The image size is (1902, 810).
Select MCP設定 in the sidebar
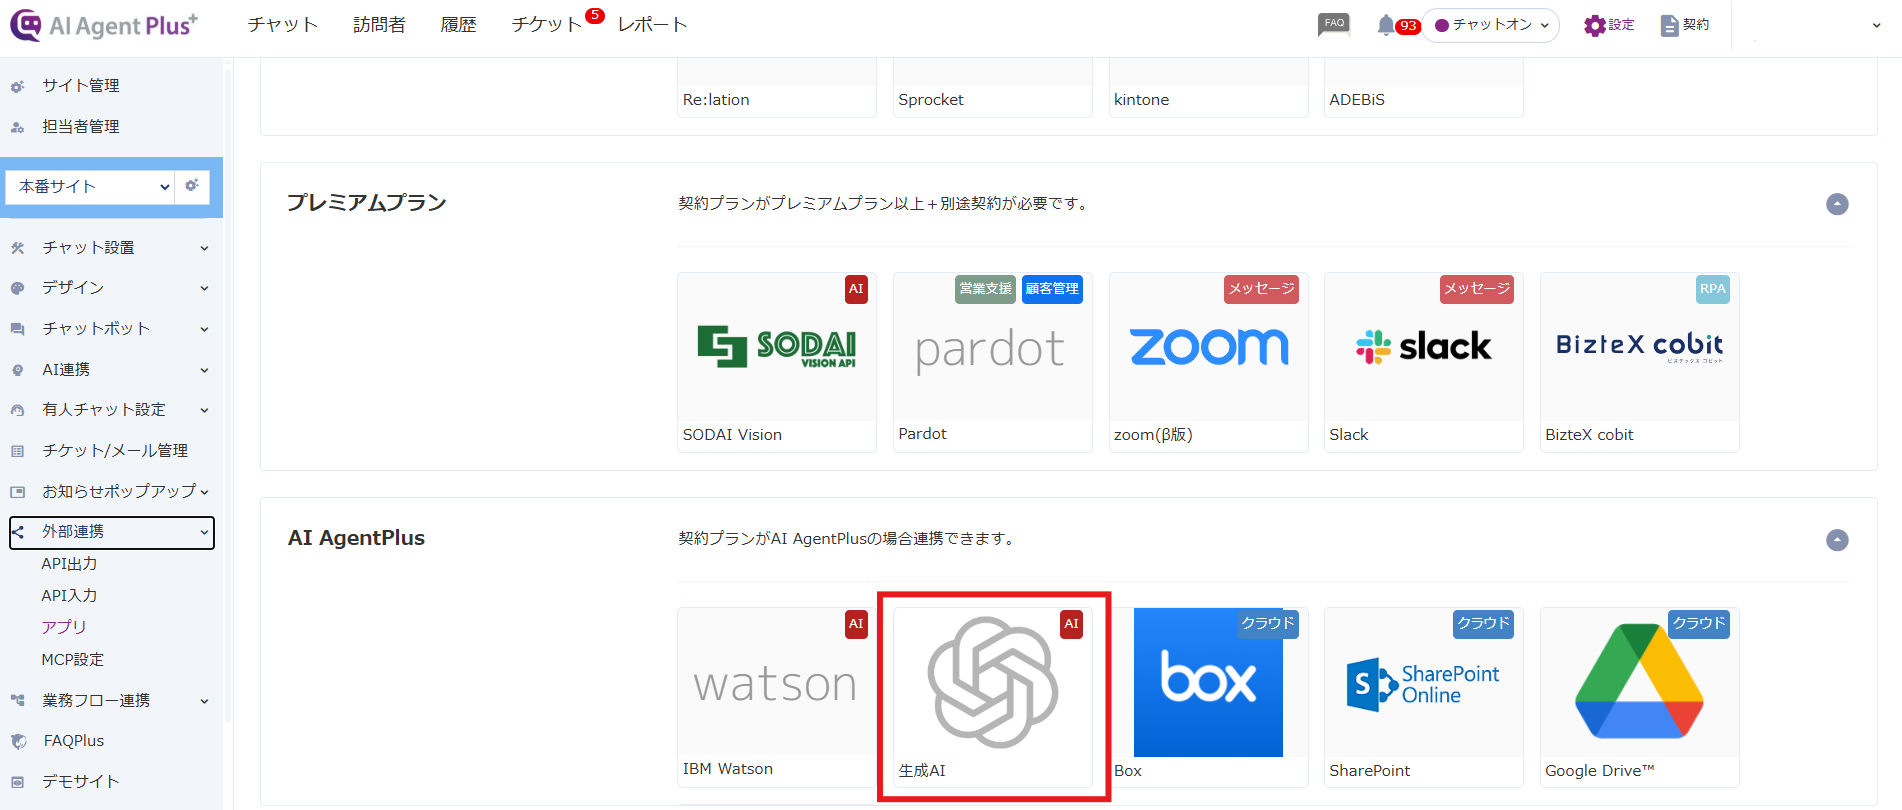[72, 660]
